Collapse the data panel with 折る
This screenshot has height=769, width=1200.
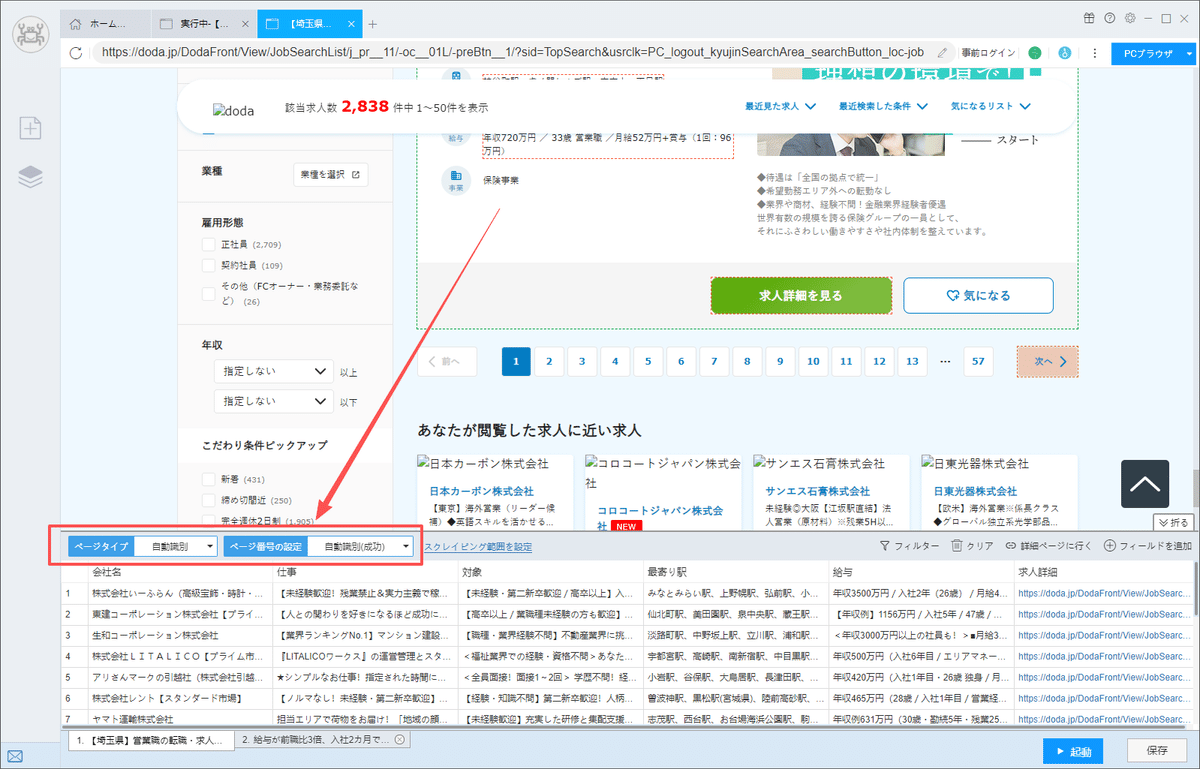pos(1172,522)
